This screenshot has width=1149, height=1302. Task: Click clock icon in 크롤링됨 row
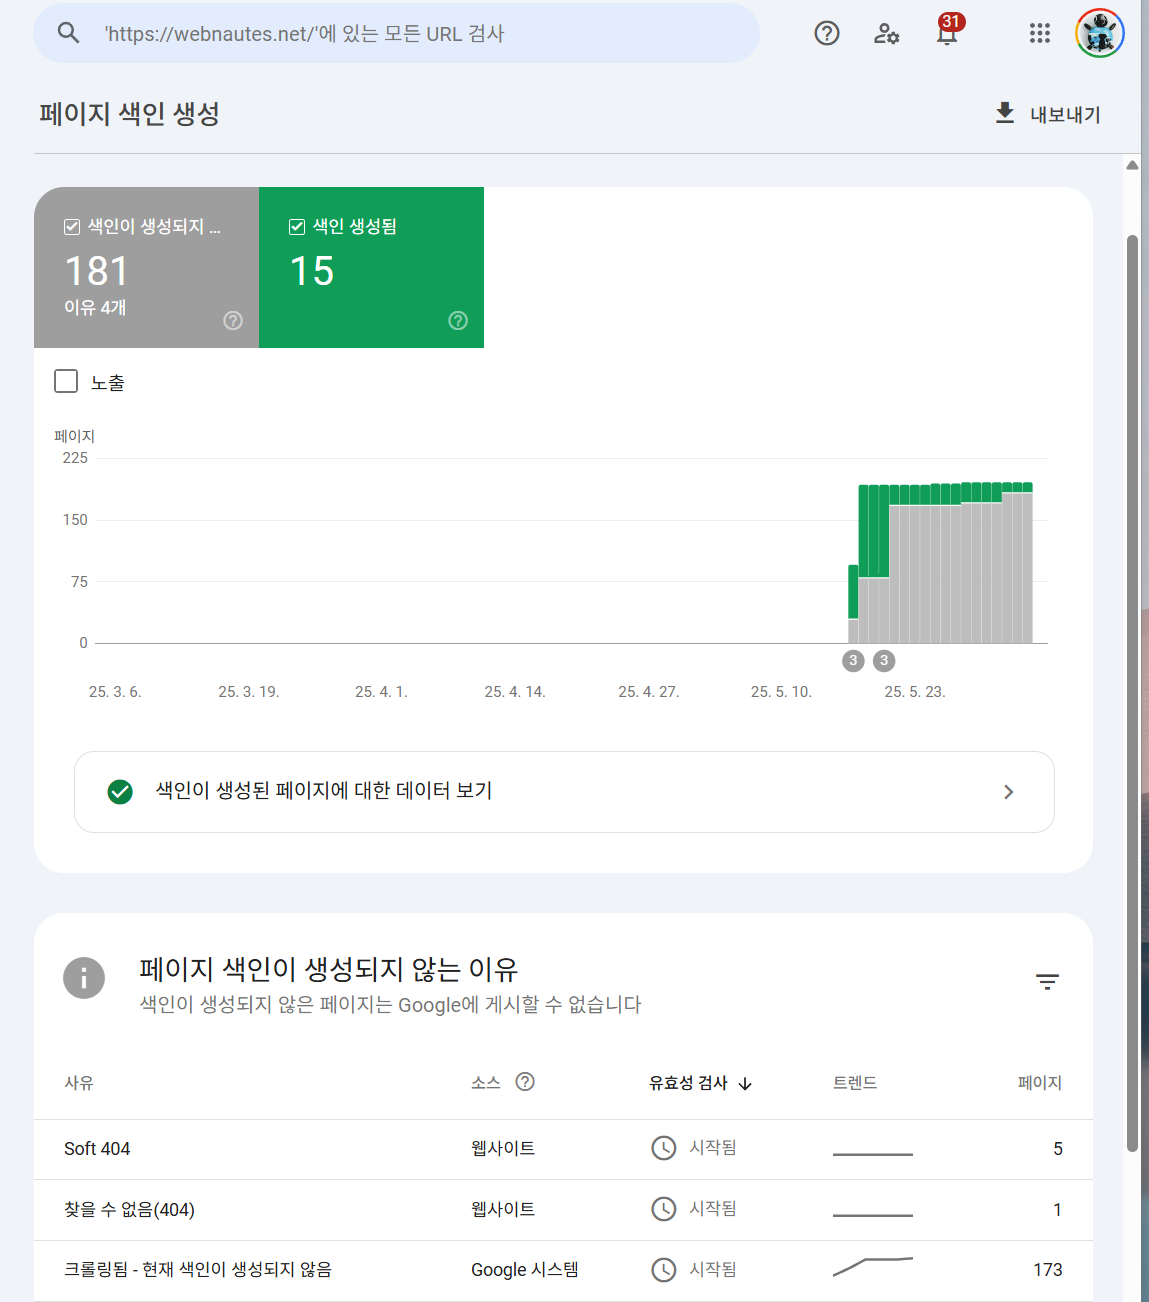tap(664, 1270)
